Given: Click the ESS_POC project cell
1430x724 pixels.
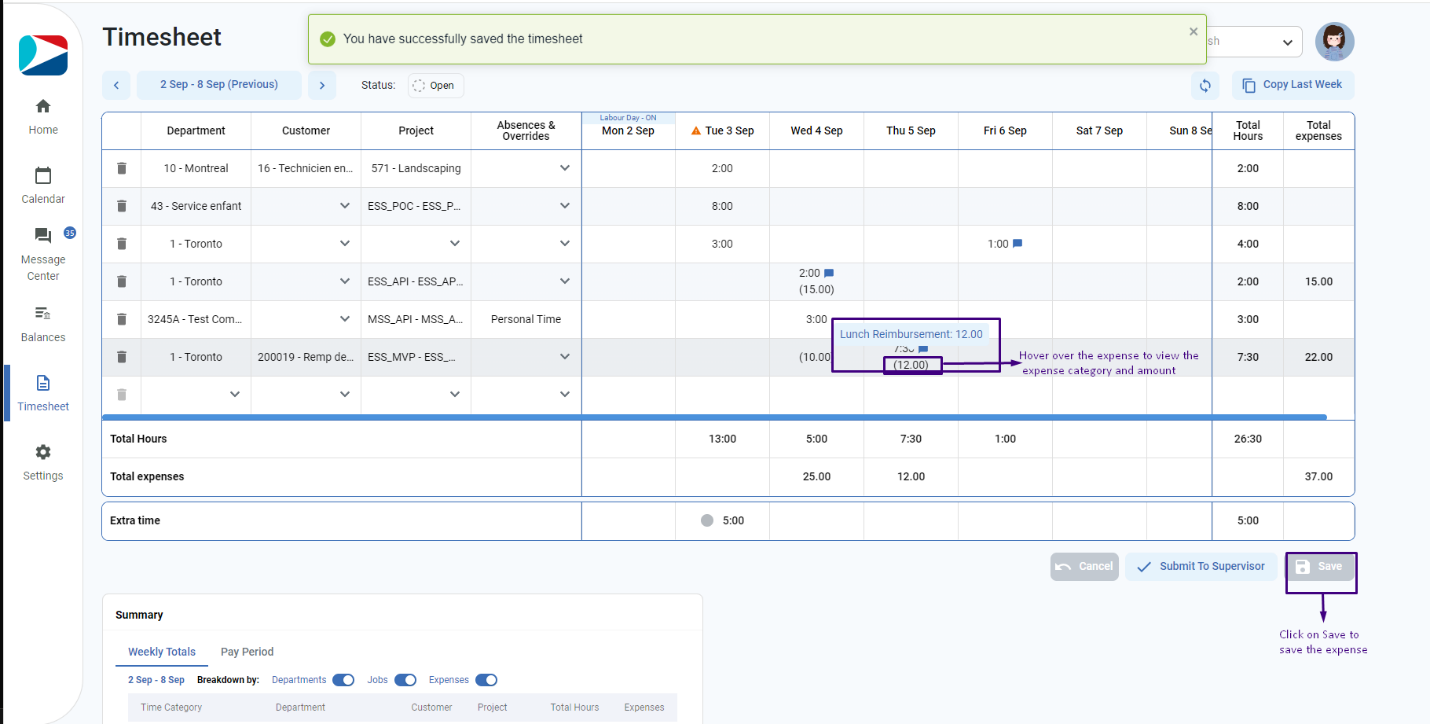Looking at the screenshot, I should click(x=416, y=206).
